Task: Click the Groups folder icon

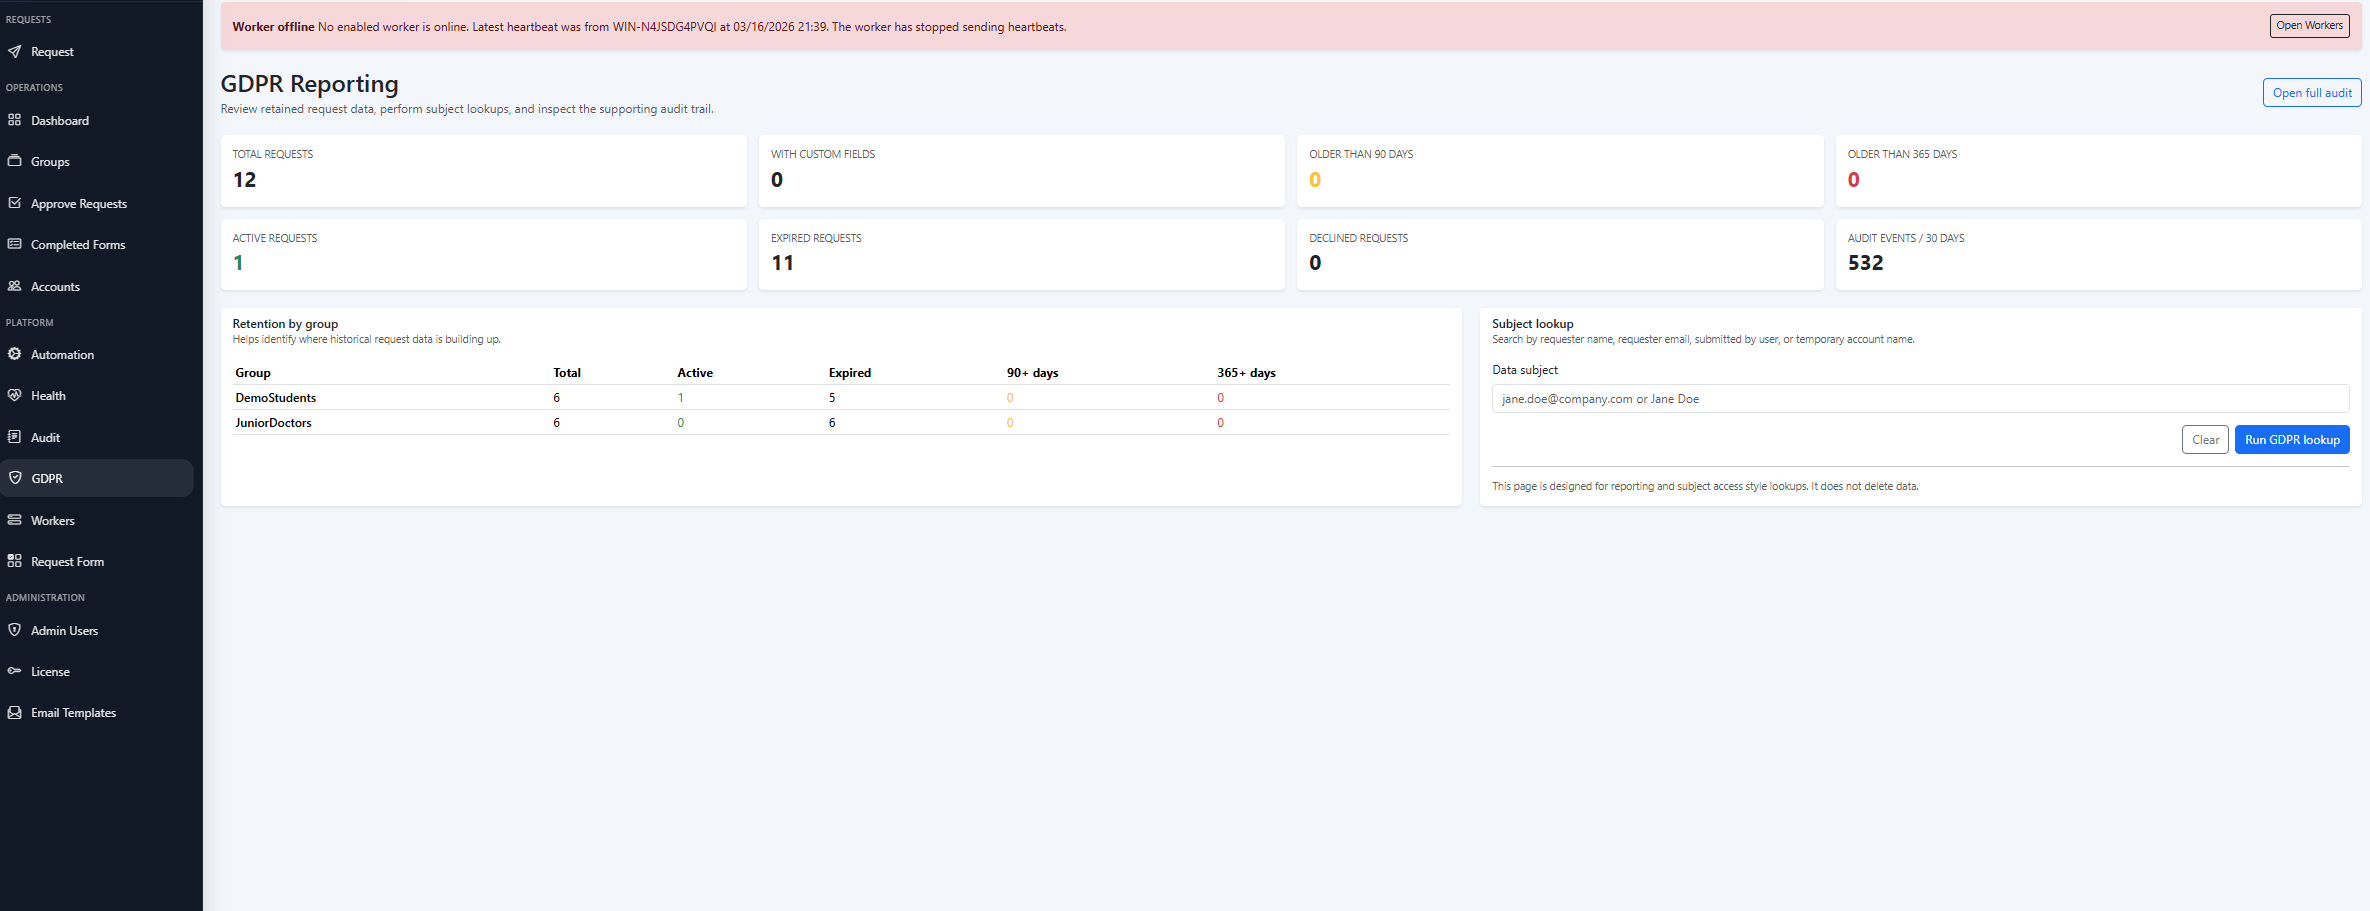Action: (14, 161)
